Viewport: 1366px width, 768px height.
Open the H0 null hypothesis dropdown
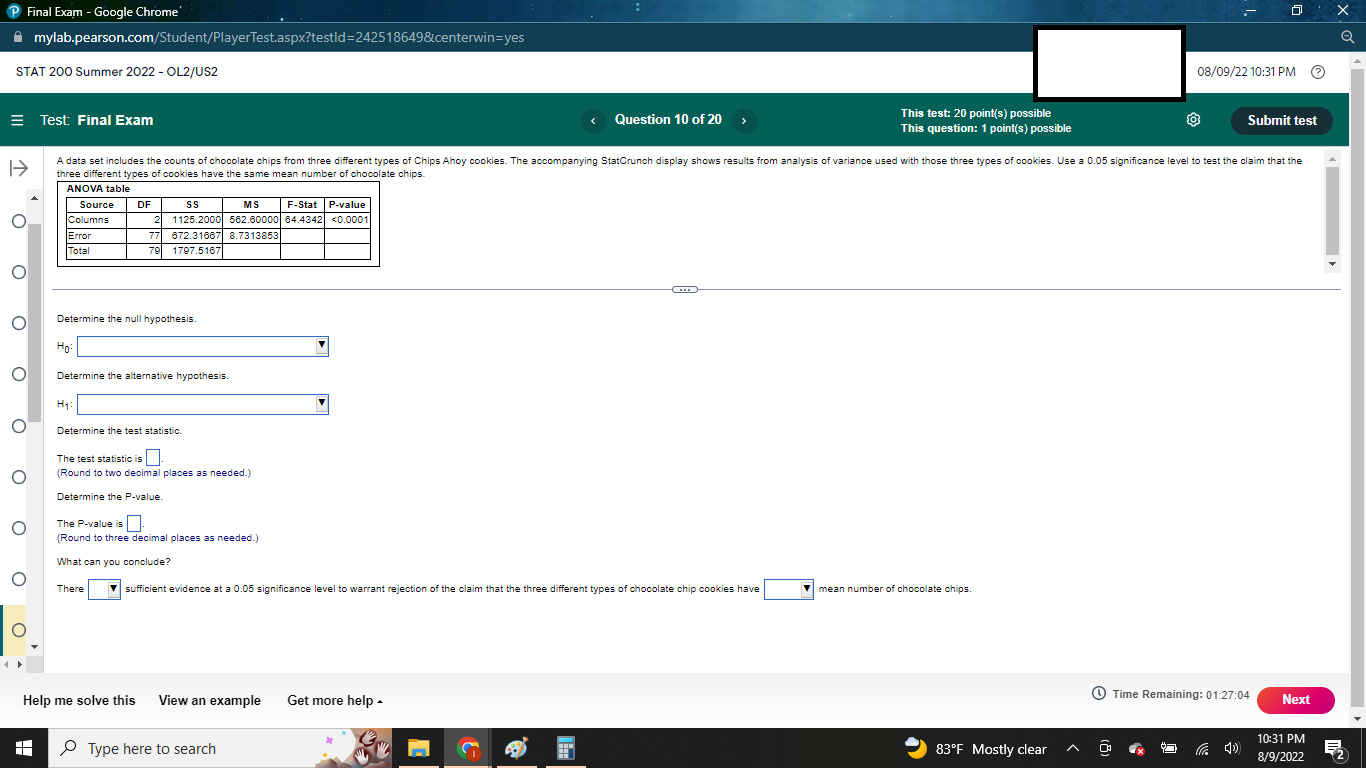tap(321, 346)
